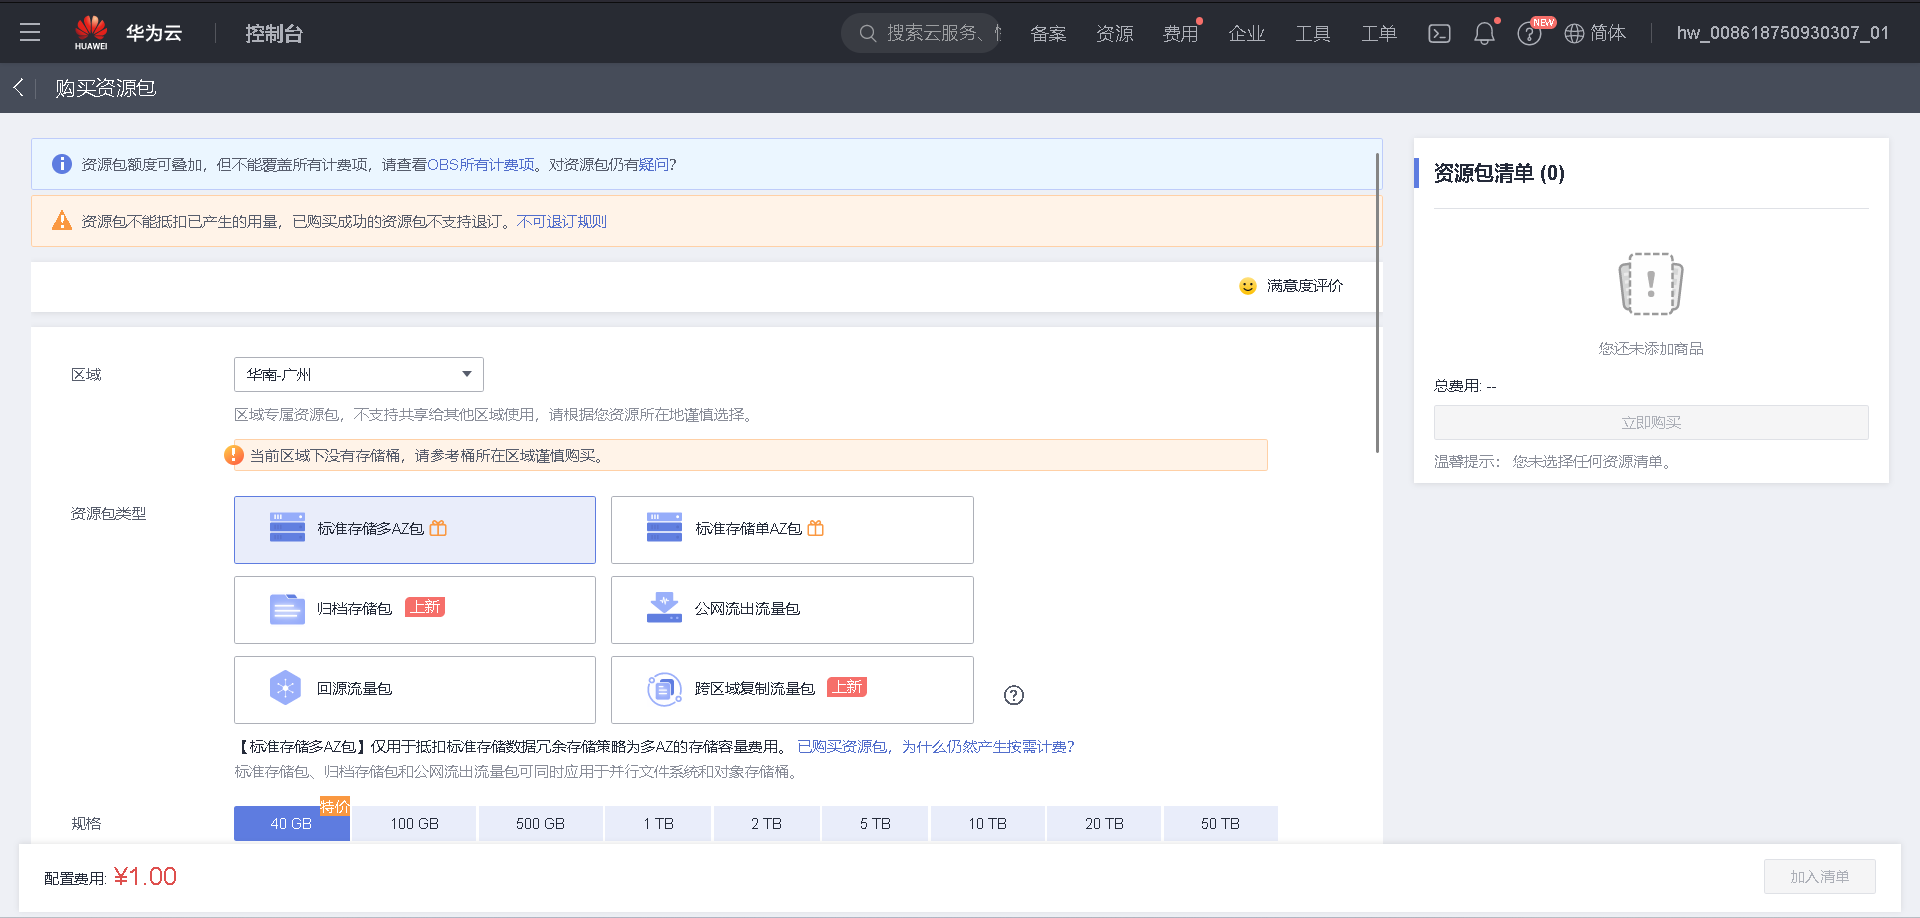The width and height of the screenshot is (1920, 918).
Task: Open the notification bell
Action: click(x=1484, y=32)
